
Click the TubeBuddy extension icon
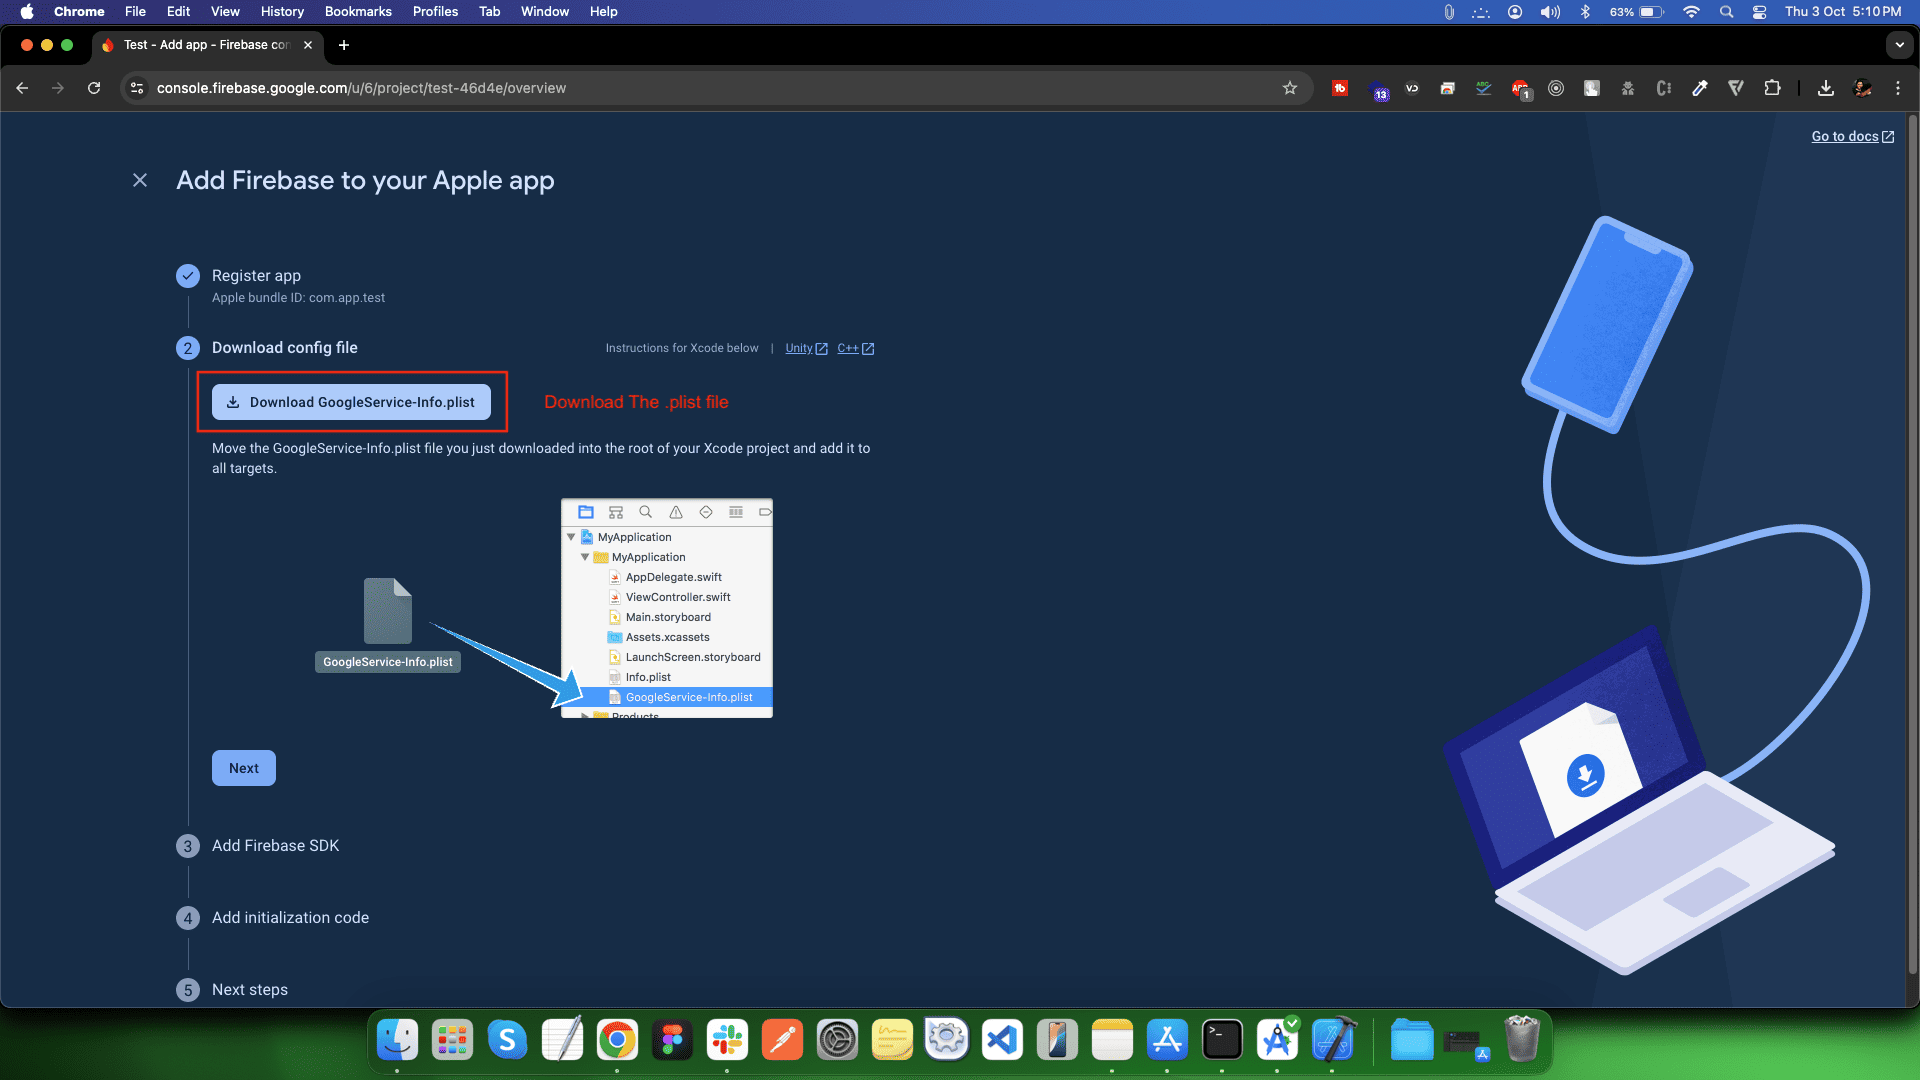[1340, 88]
